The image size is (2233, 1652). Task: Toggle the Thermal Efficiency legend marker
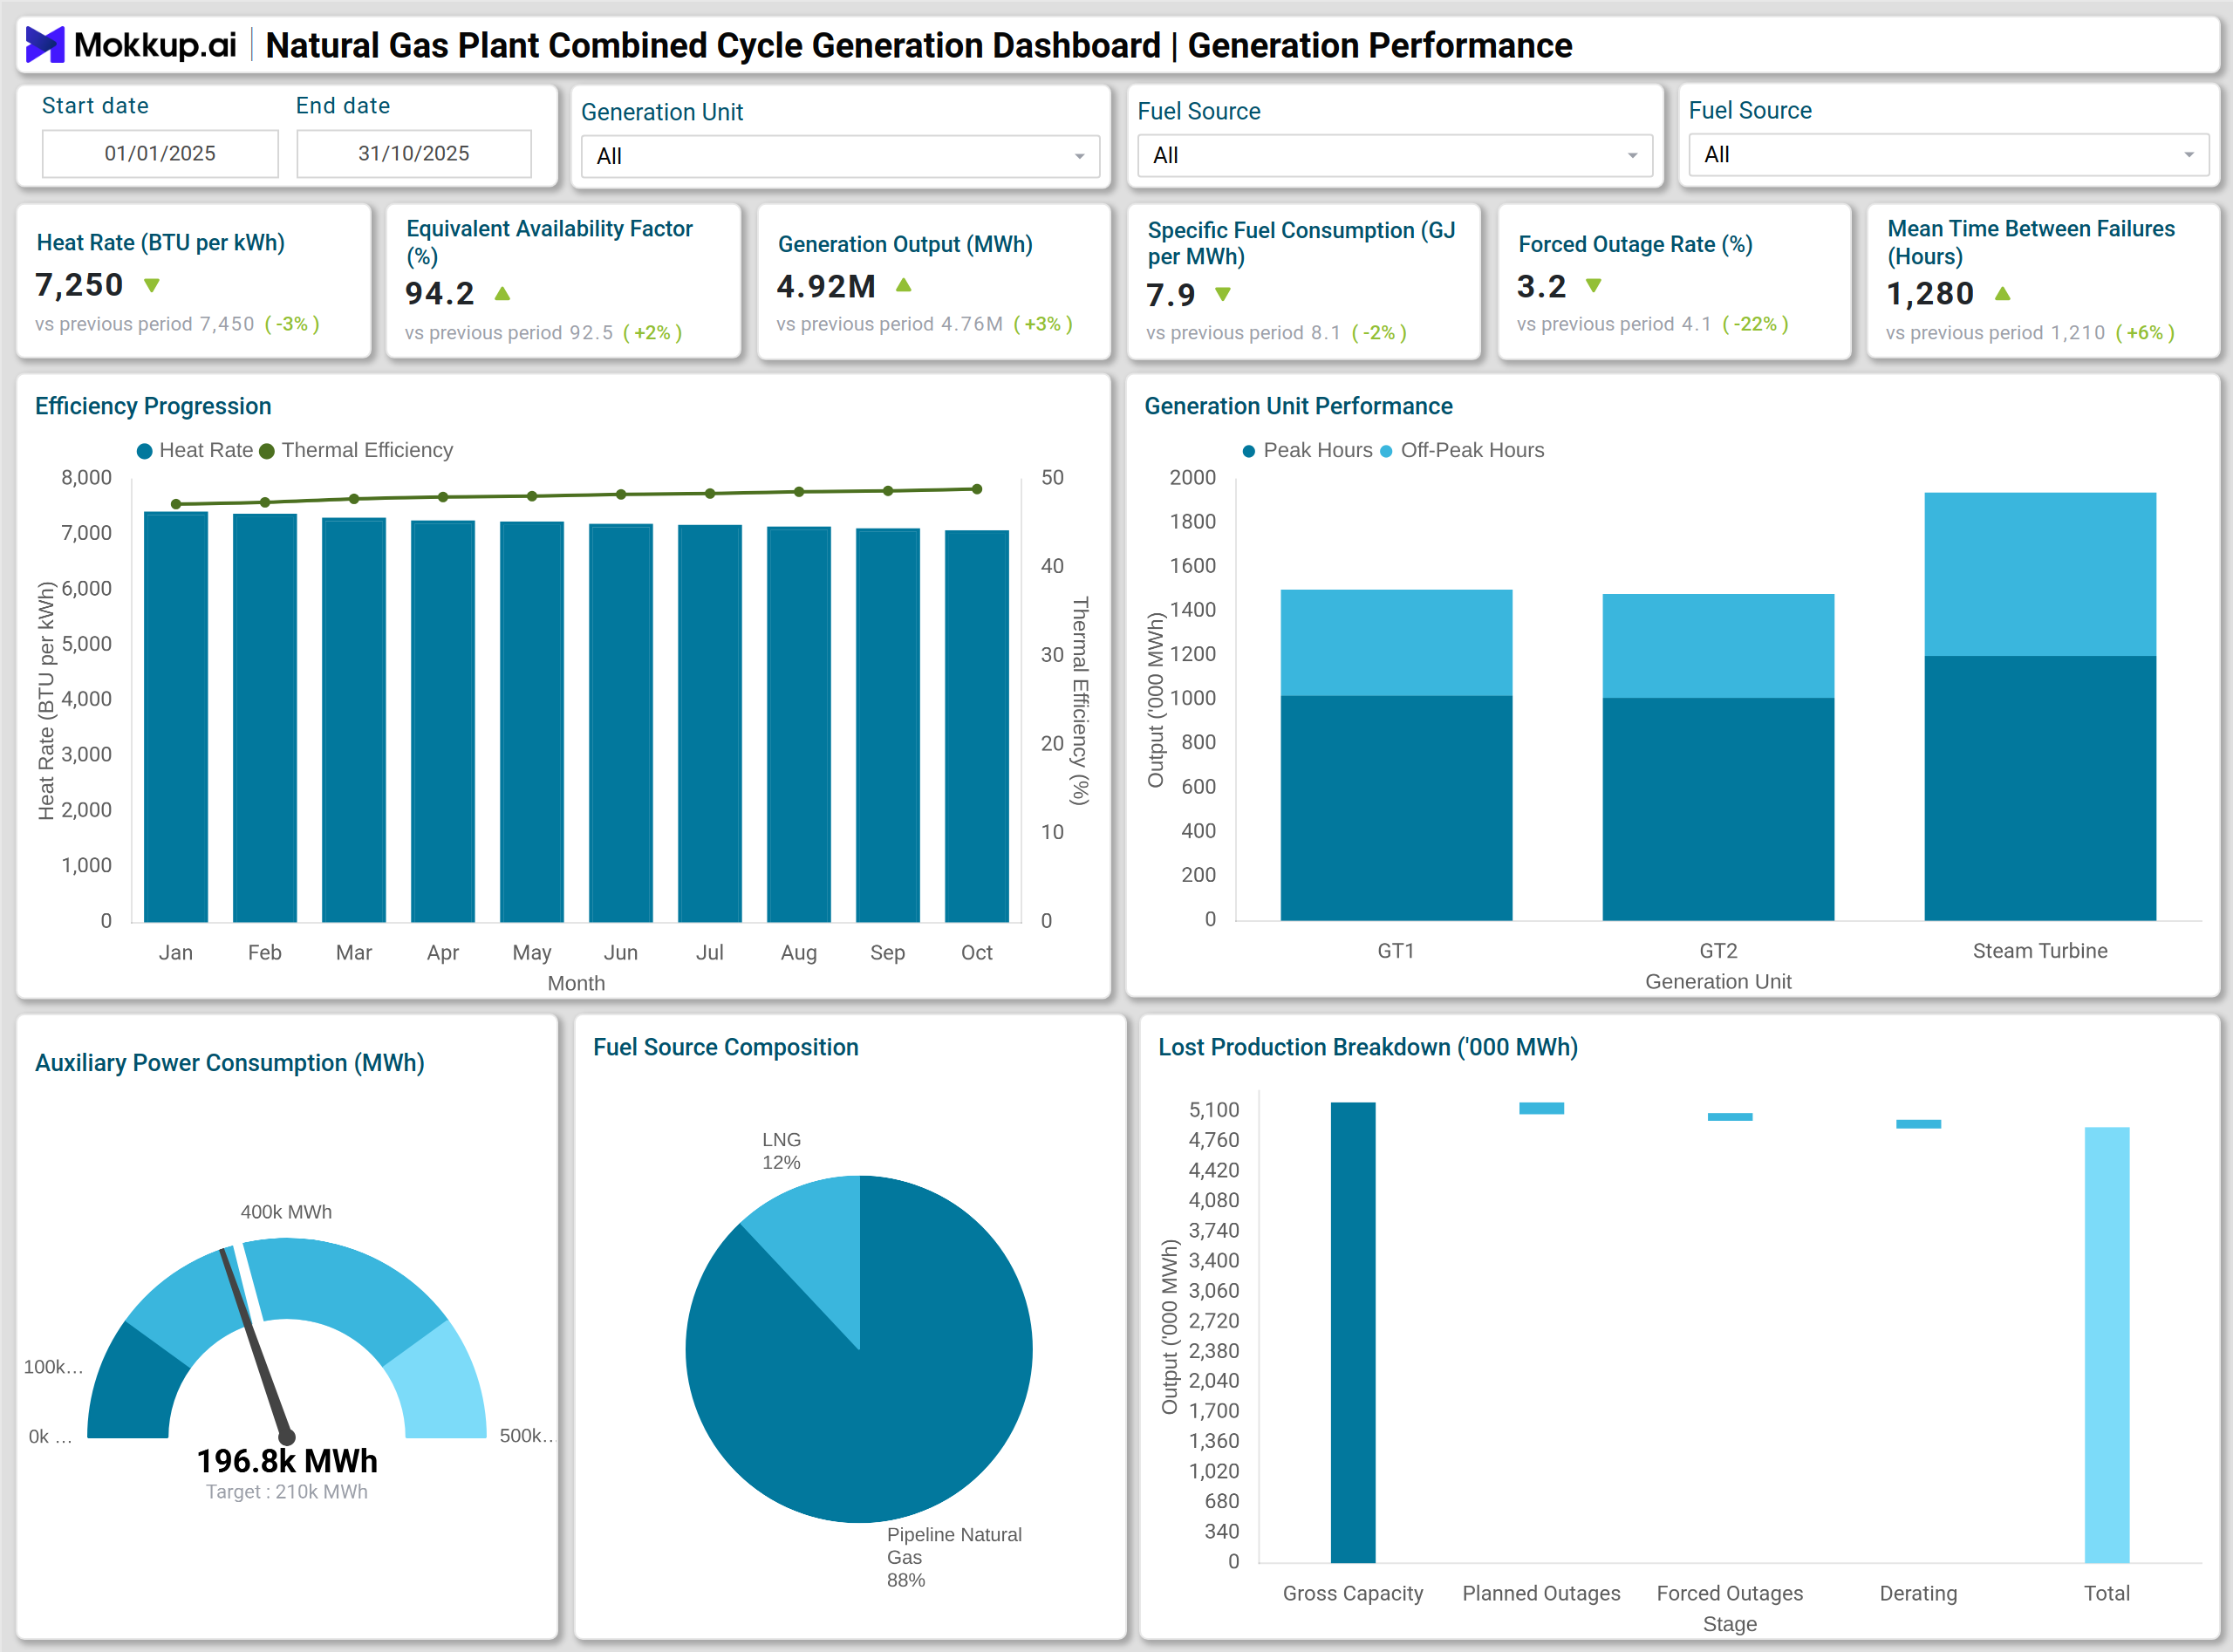coord(267,451)
